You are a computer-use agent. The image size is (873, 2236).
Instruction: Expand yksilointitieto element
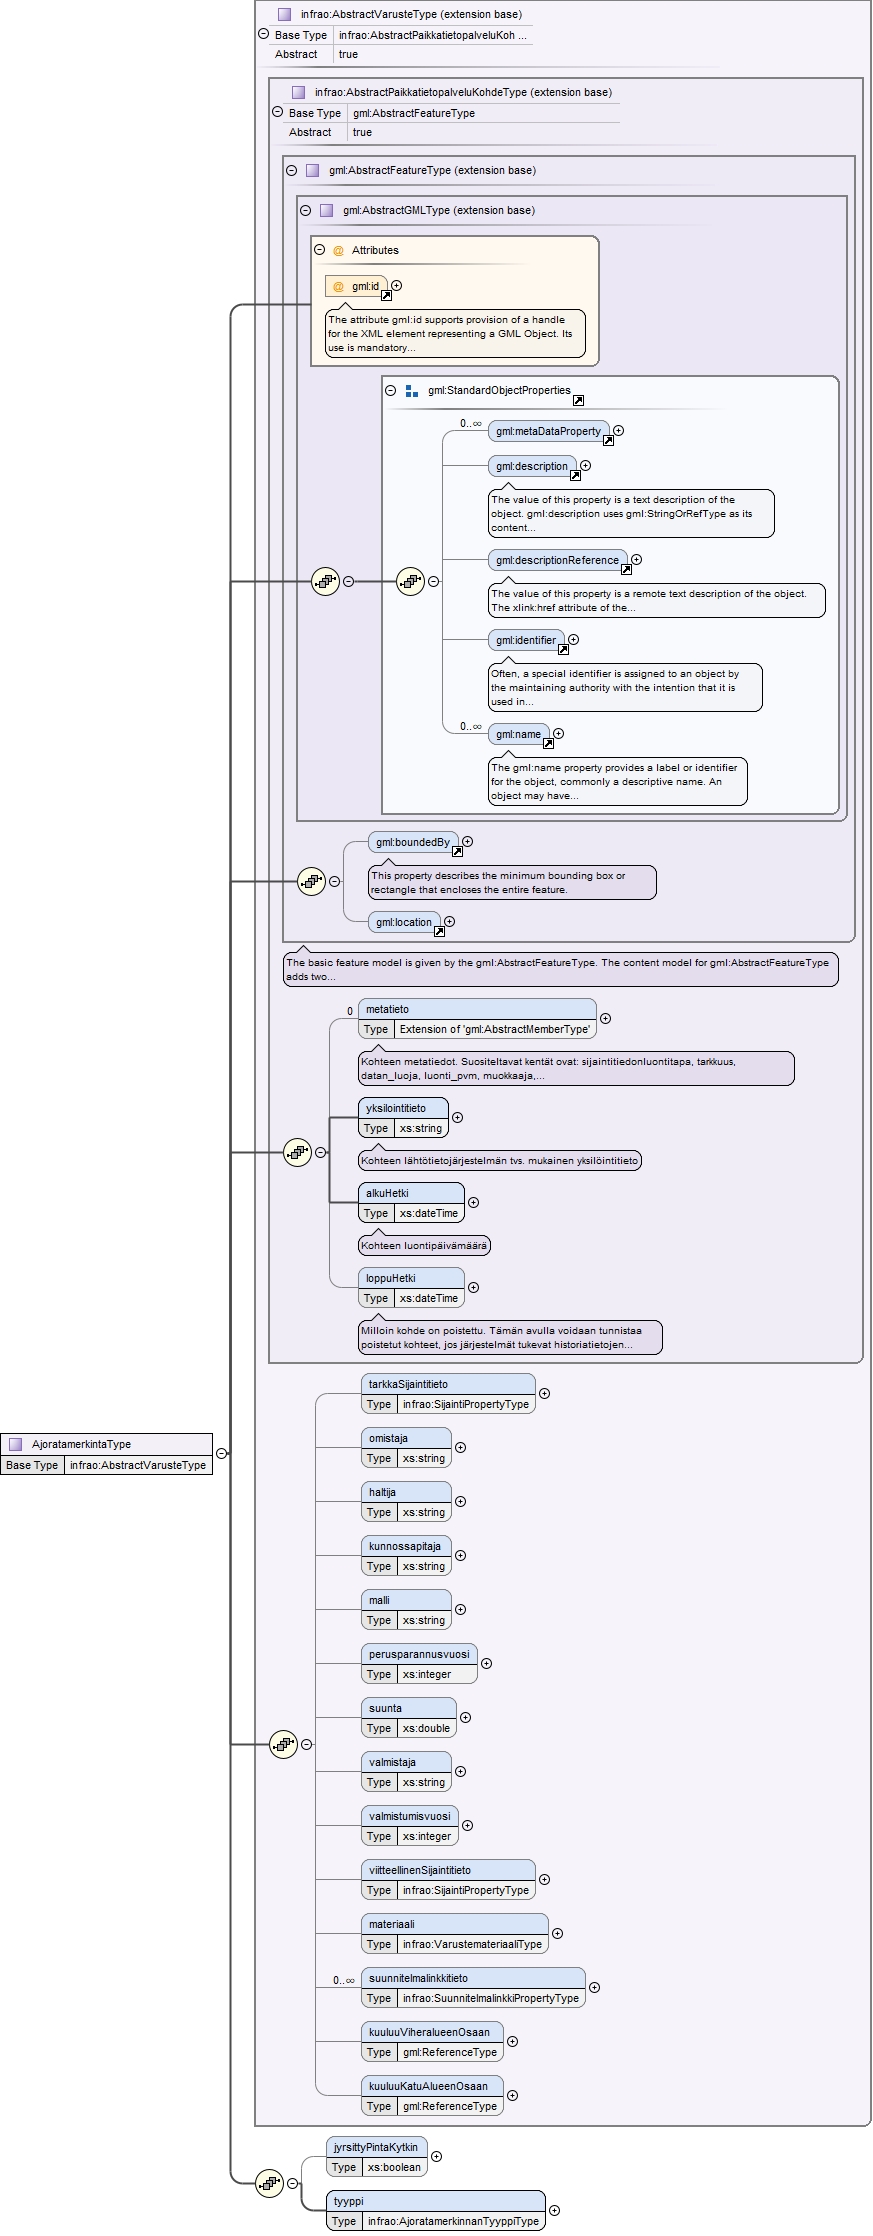458,1118
